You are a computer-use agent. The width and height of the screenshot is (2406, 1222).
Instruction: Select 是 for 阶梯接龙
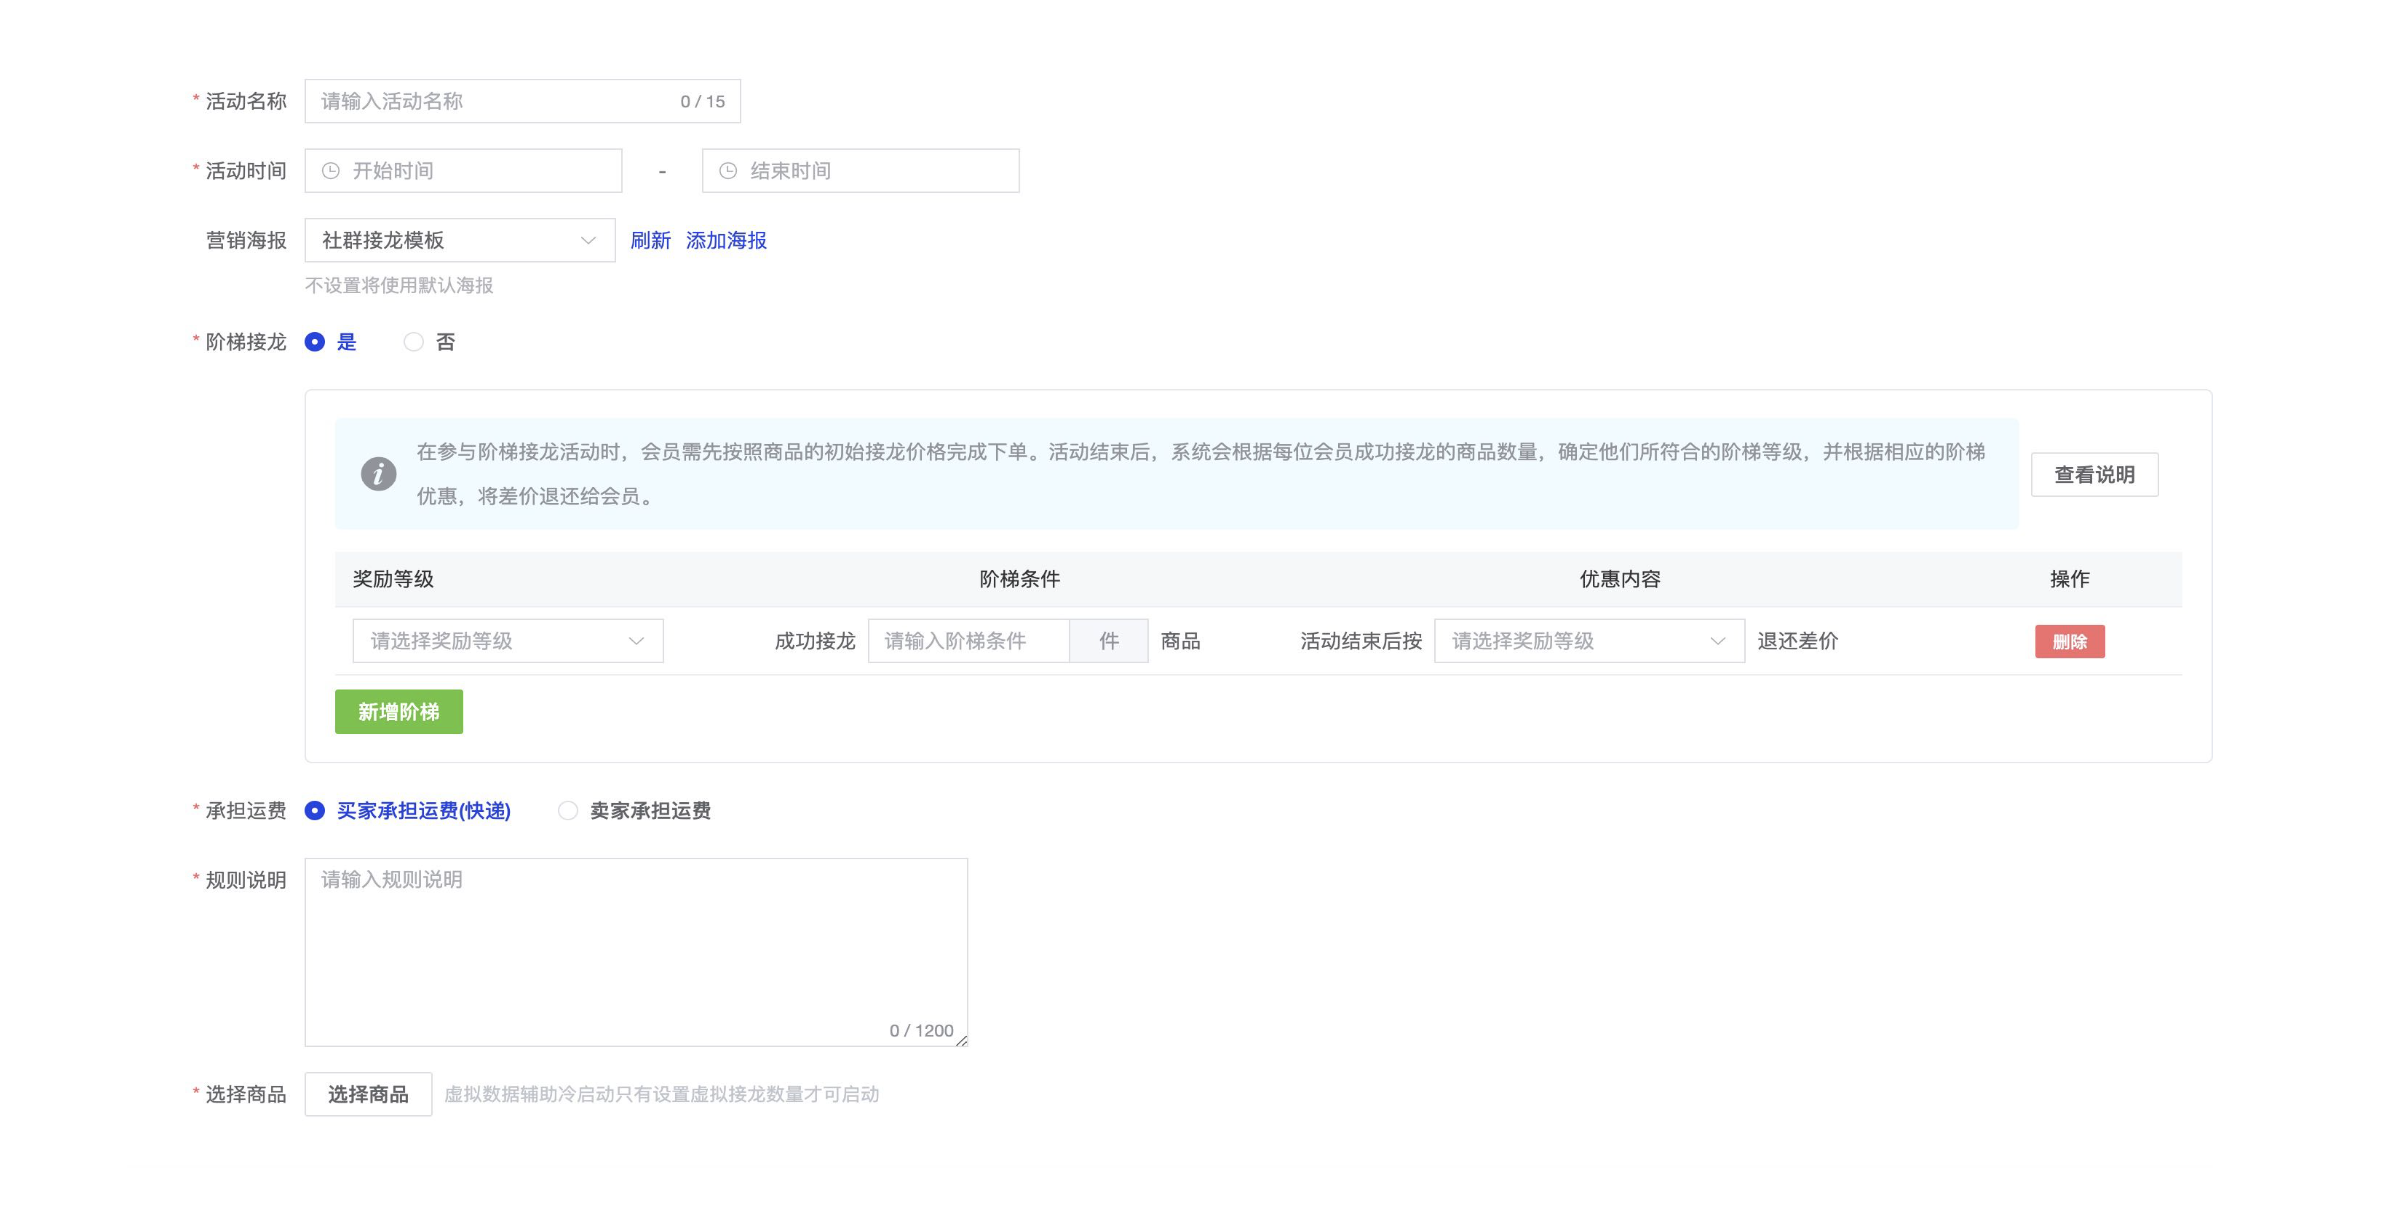coord(315,341)
